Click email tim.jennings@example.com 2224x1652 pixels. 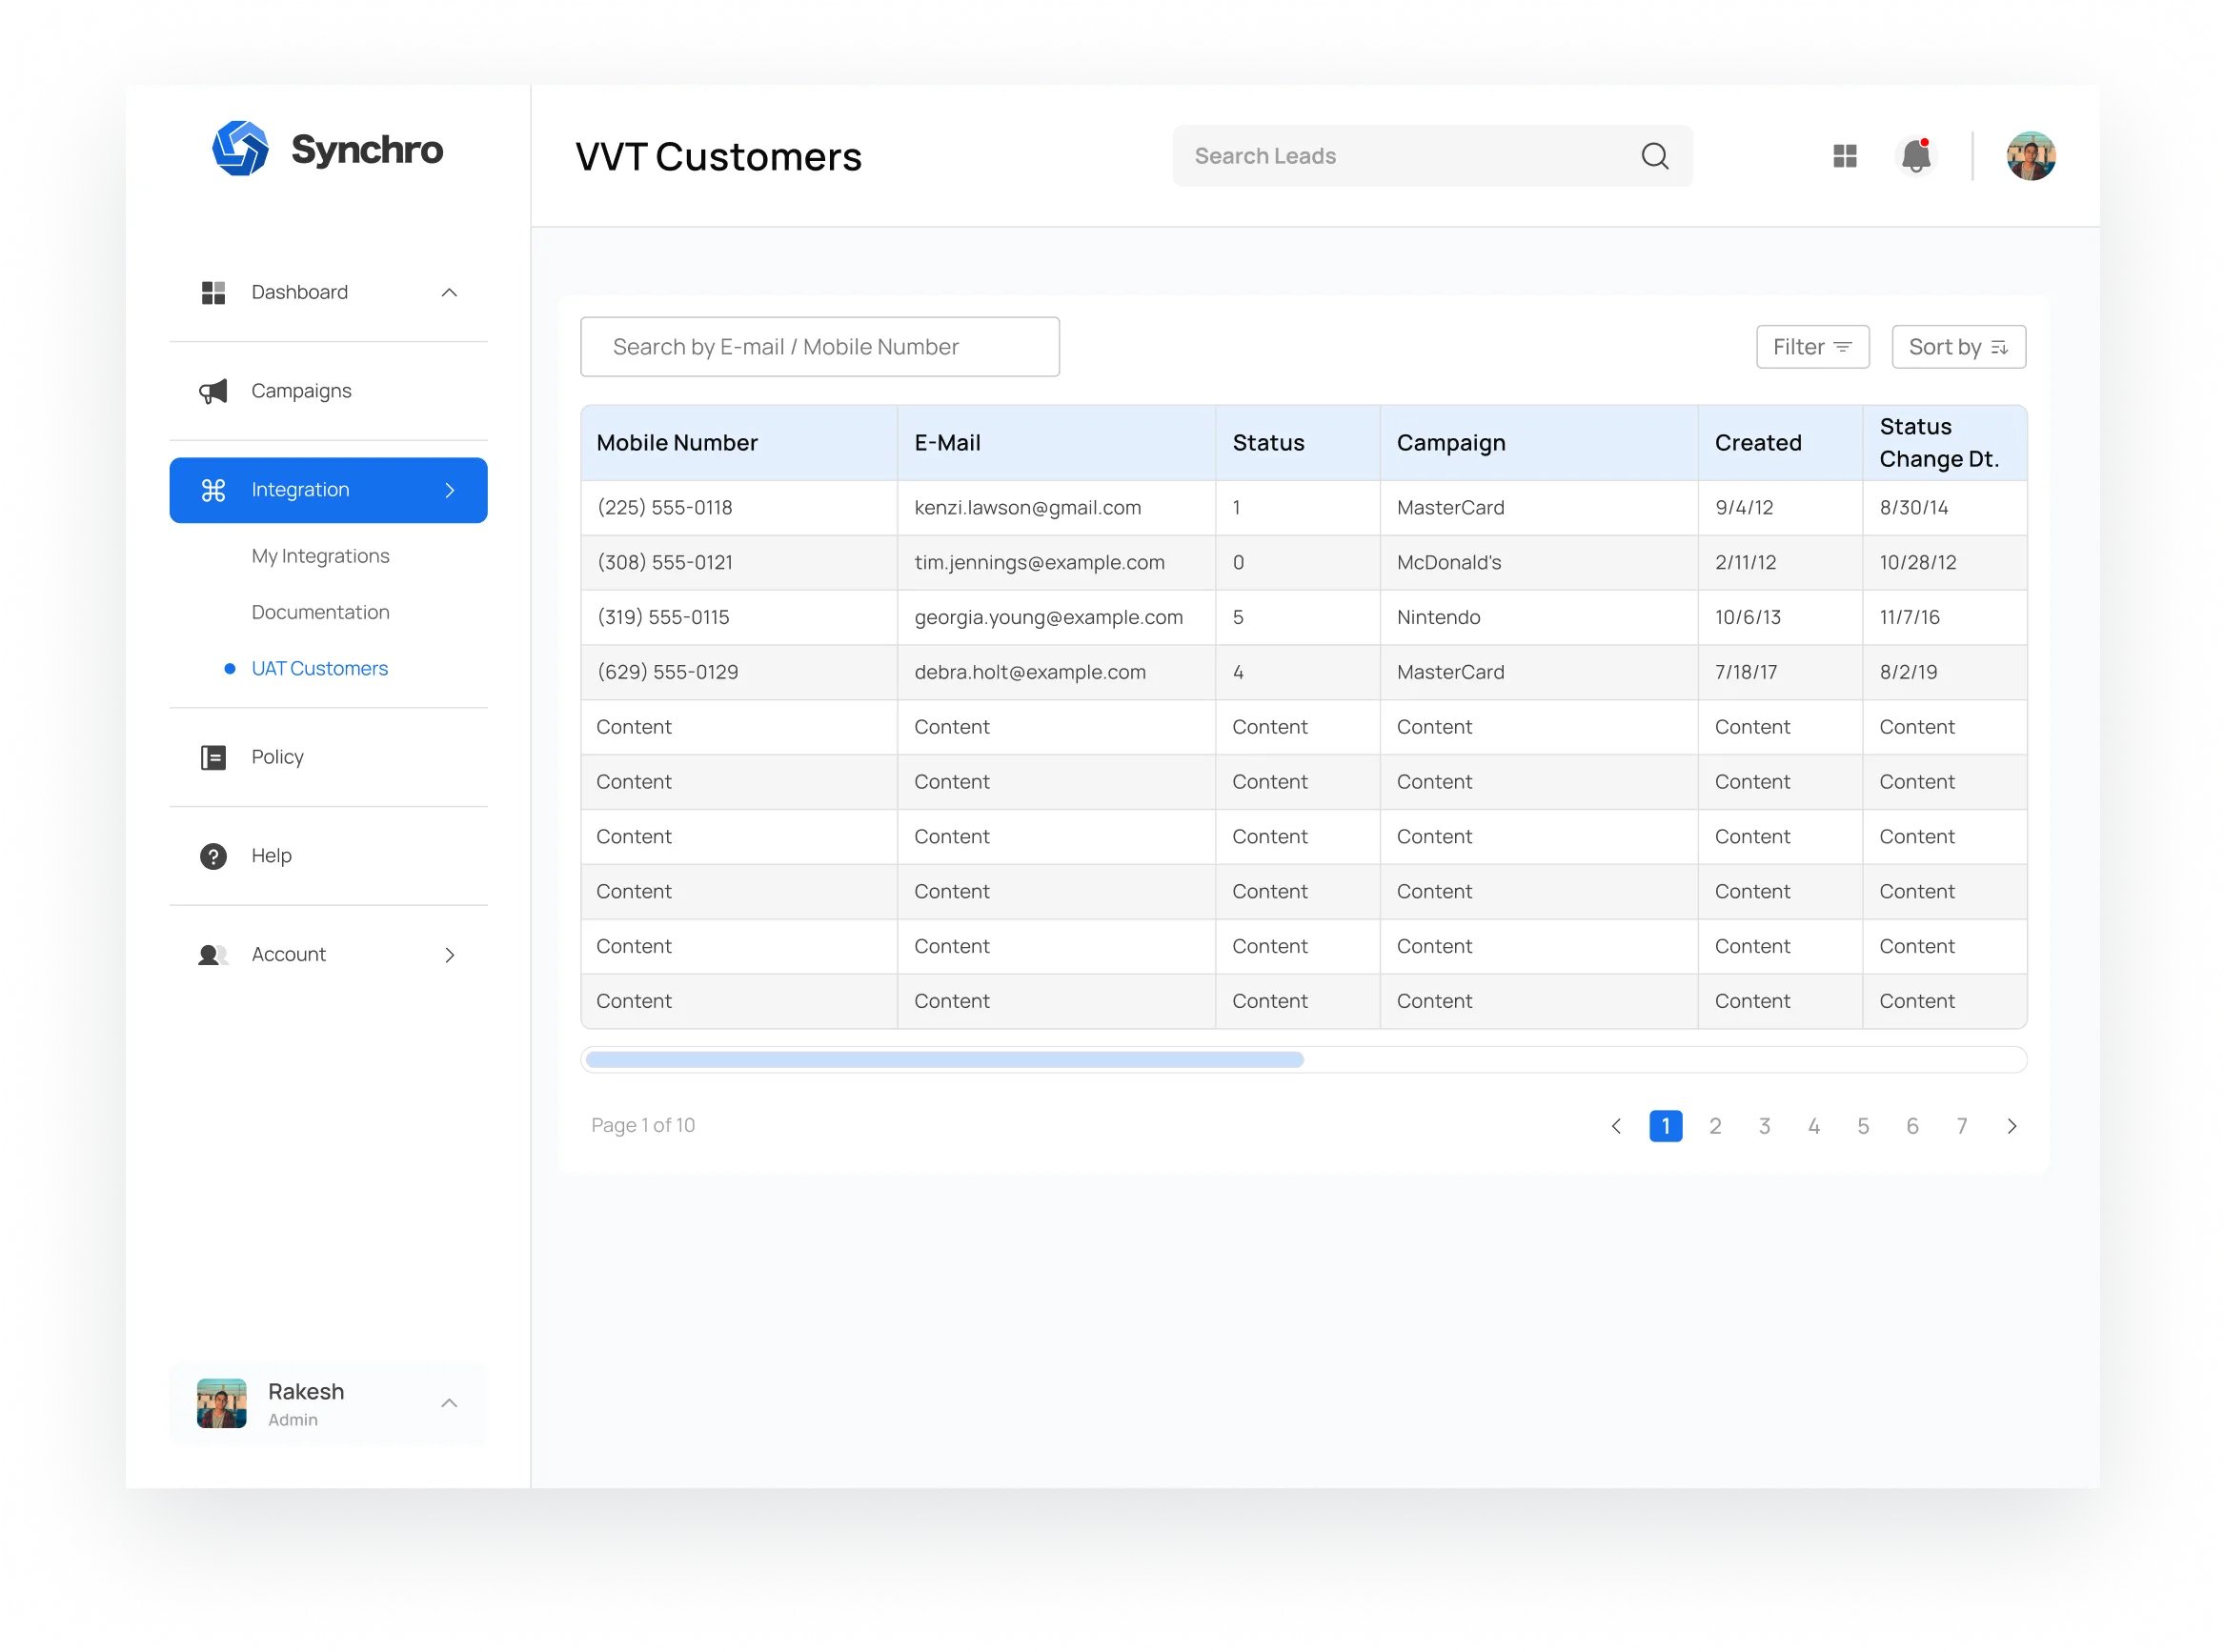click(x=1039, y=563)
